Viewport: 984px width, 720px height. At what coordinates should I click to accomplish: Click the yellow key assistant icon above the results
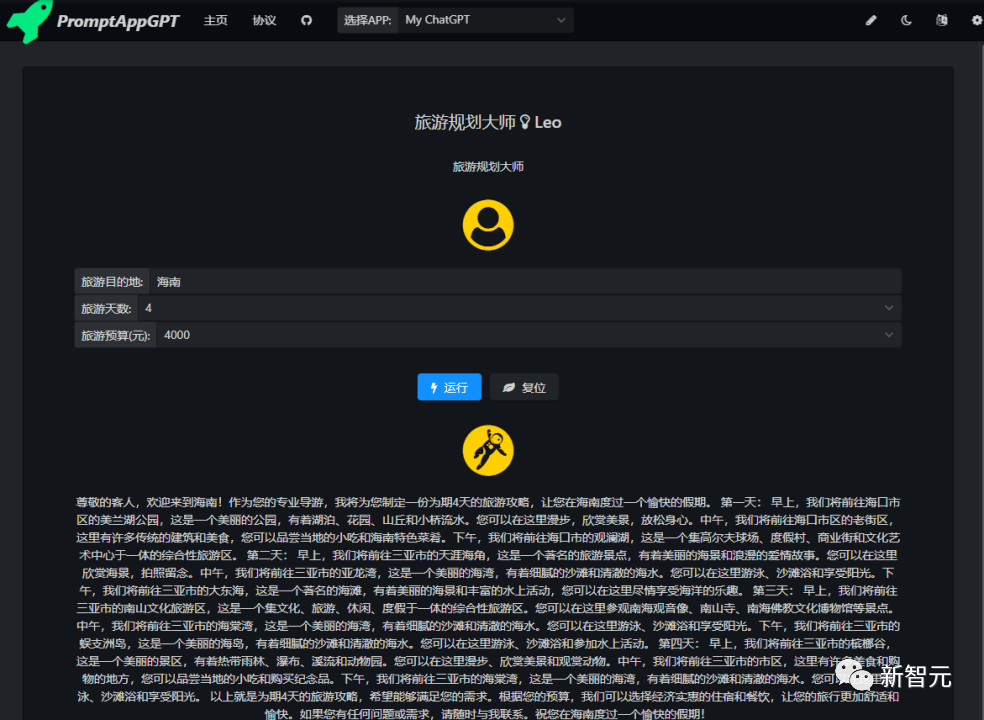tap(488, 450)
